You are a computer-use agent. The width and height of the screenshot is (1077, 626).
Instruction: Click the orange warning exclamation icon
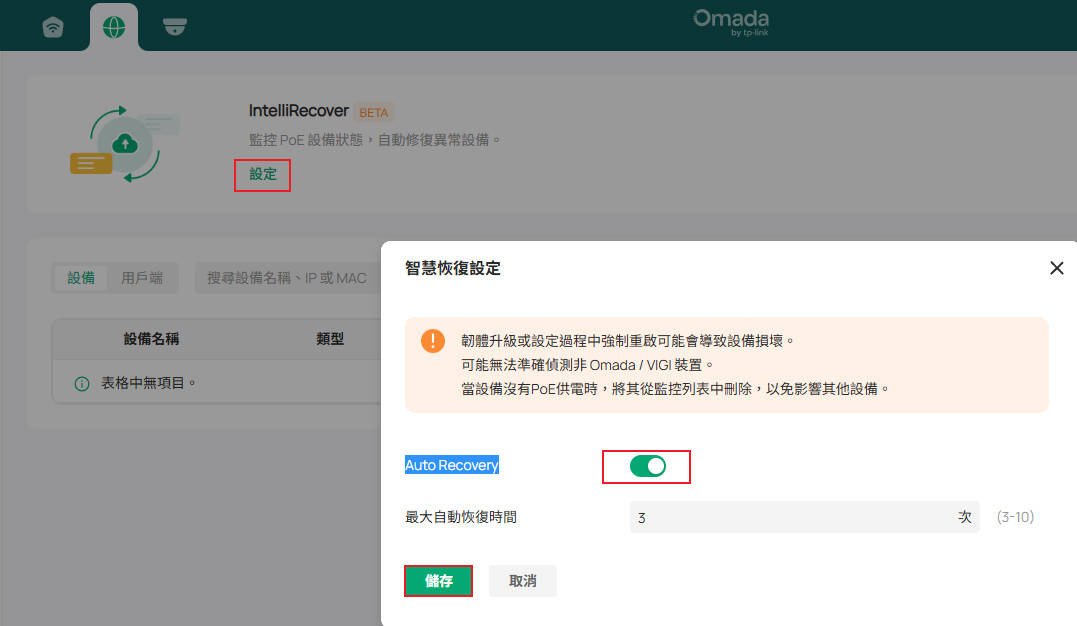433,340
